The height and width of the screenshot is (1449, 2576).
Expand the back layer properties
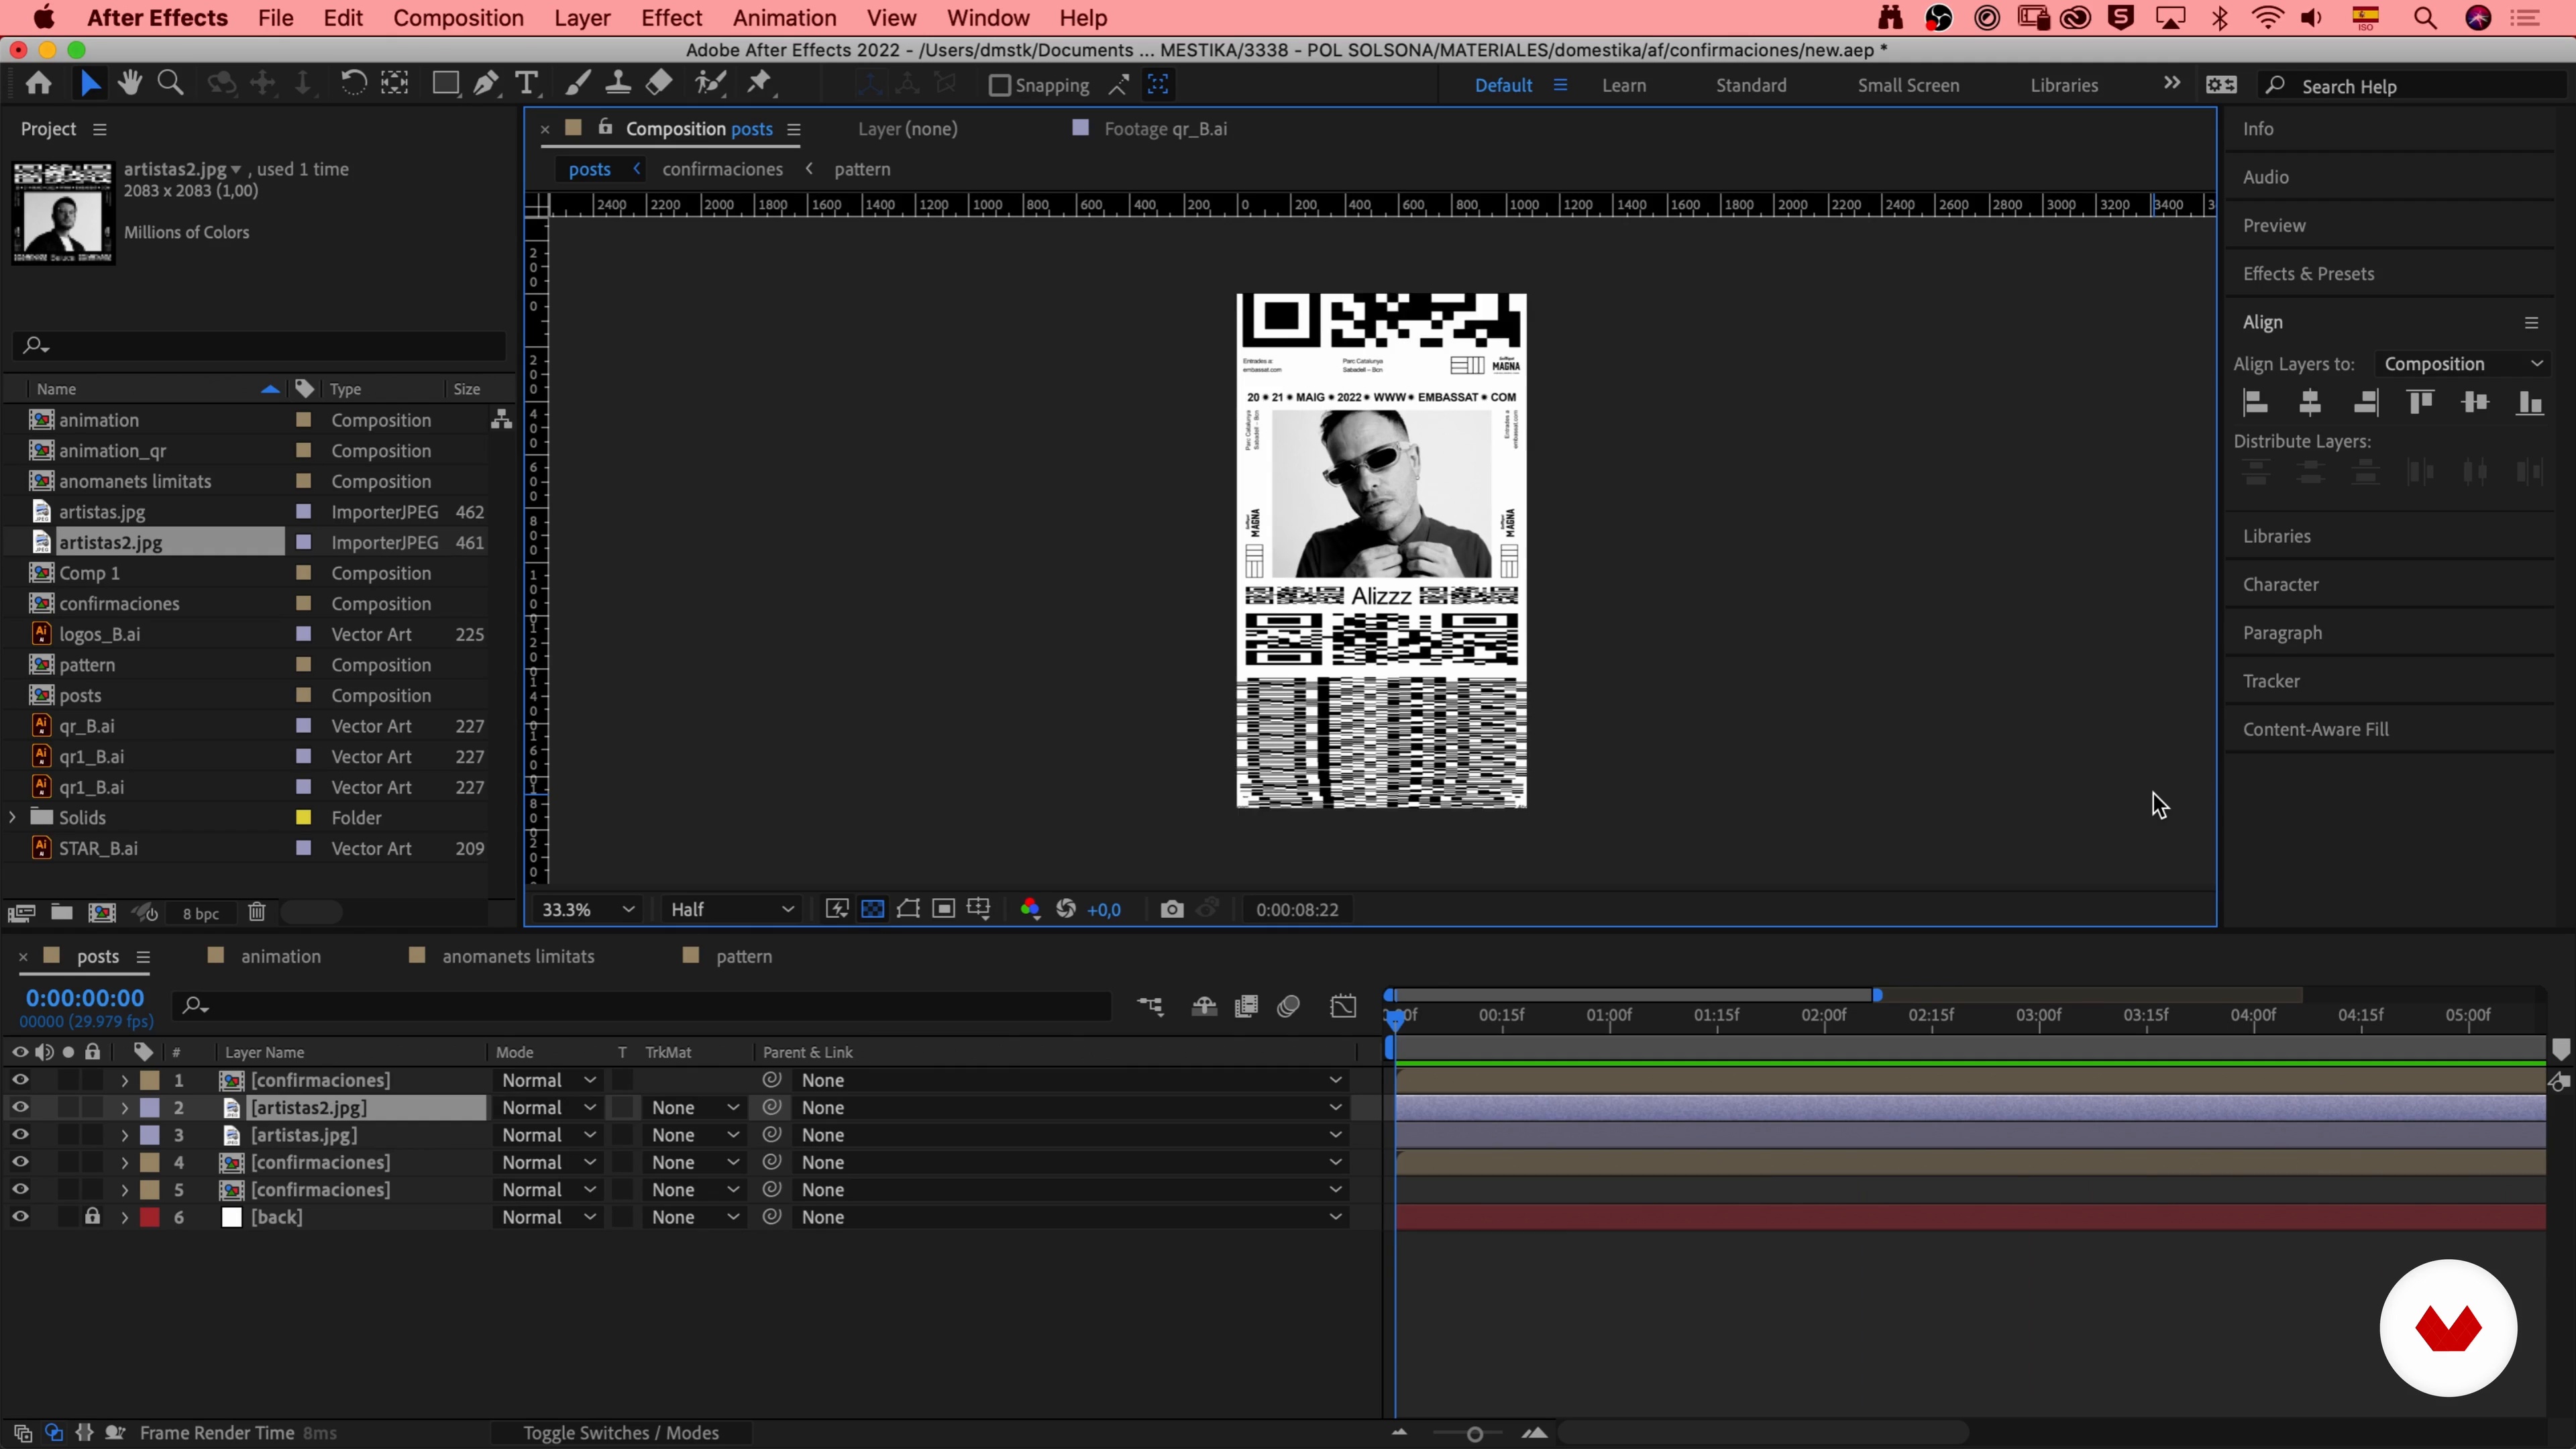point(124,1217)
